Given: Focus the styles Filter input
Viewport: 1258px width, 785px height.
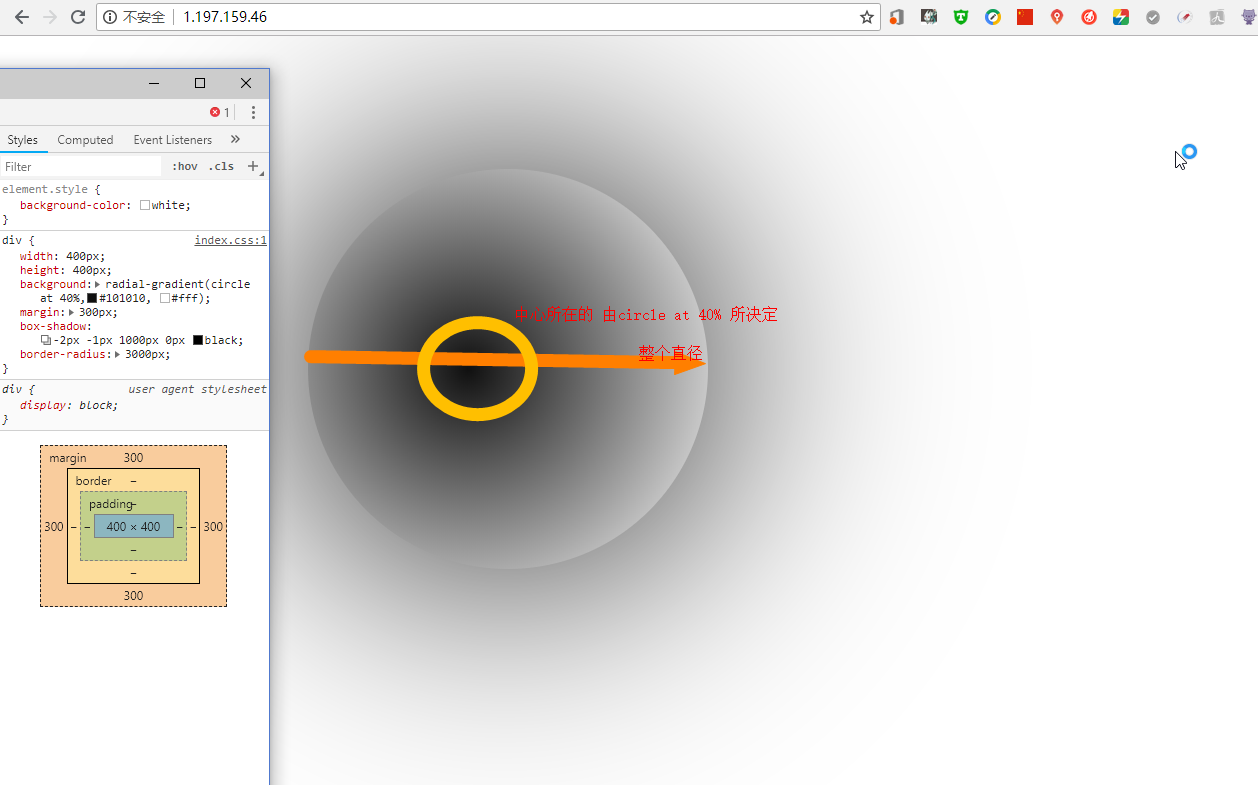Looking at the screenshot, I should pyautogui.click(x=81, y=166).
